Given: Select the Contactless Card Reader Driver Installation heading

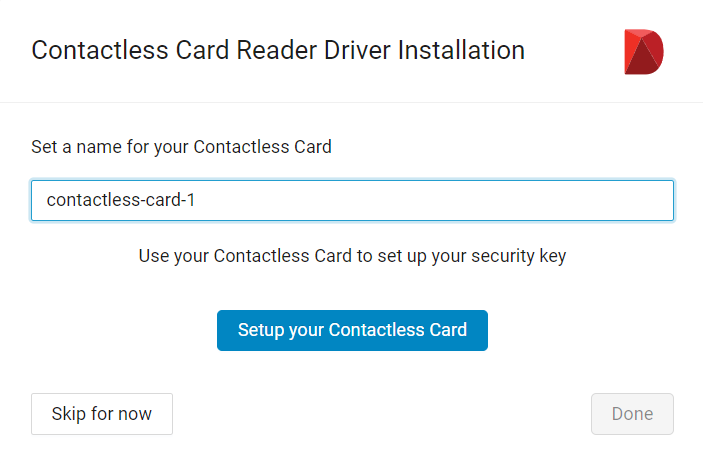Looking at the screenshot, I should tap(278, 50).
